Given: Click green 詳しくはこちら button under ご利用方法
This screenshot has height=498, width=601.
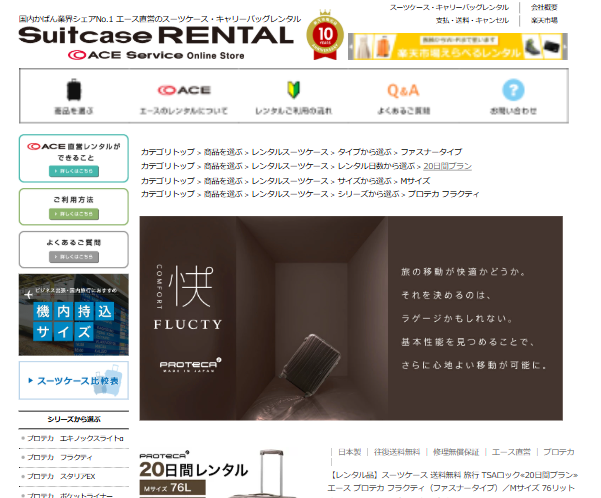Looking at the screenshot, I should pyautogui.click(x=74, y=214).
